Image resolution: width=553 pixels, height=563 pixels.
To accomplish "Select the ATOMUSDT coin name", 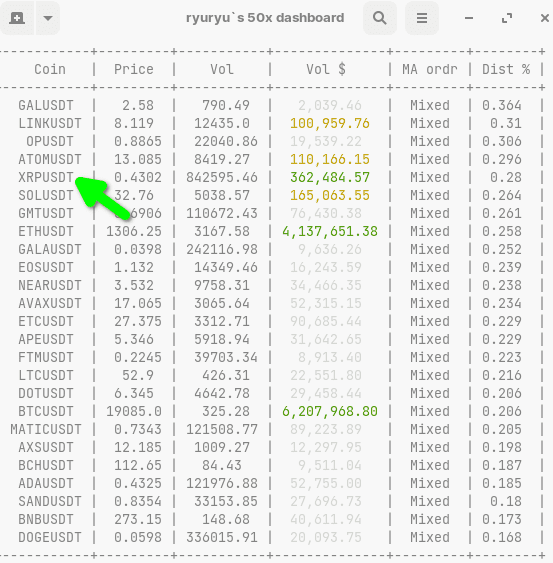I will (x=50, y=159).
